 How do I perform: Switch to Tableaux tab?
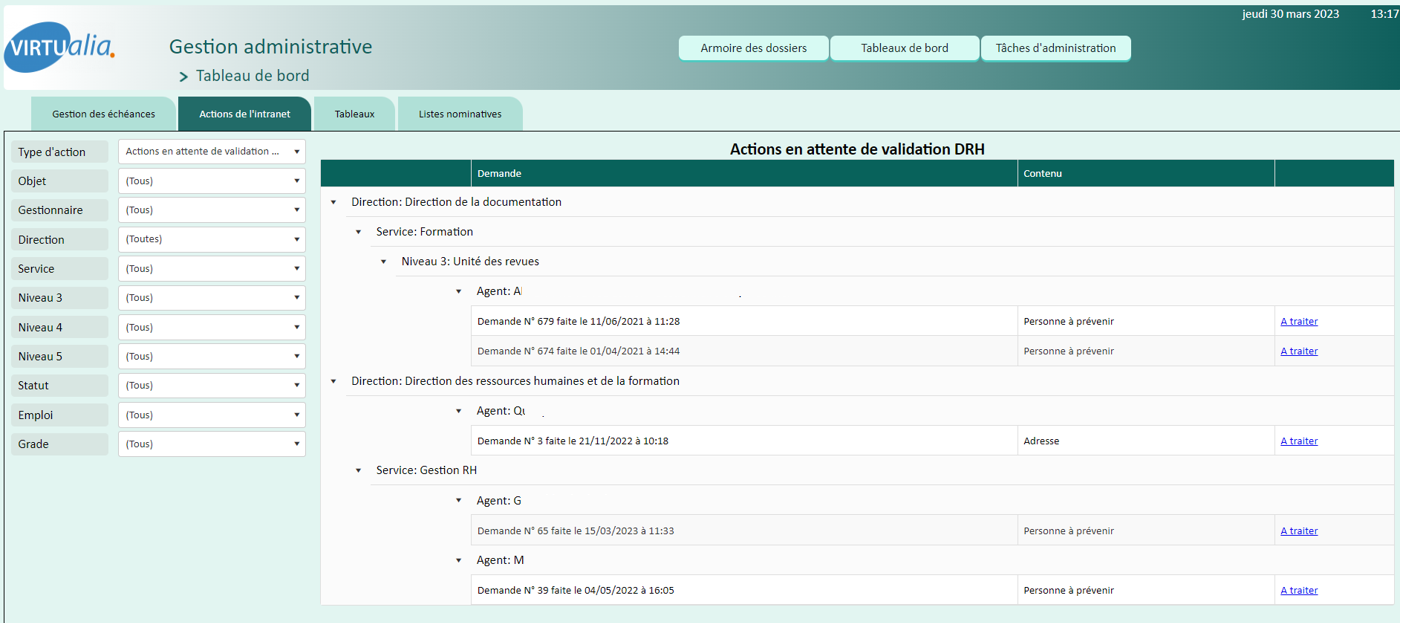point(354,114)
